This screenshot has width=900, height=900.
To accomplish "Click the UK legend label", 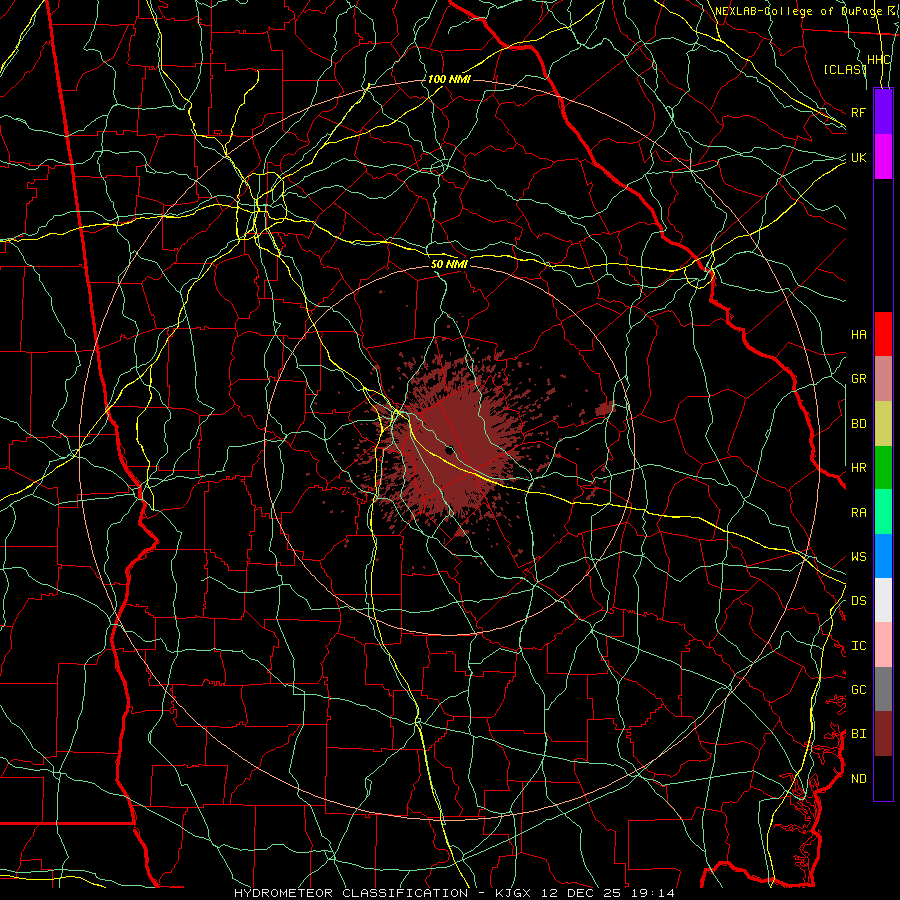I will 858,157.
